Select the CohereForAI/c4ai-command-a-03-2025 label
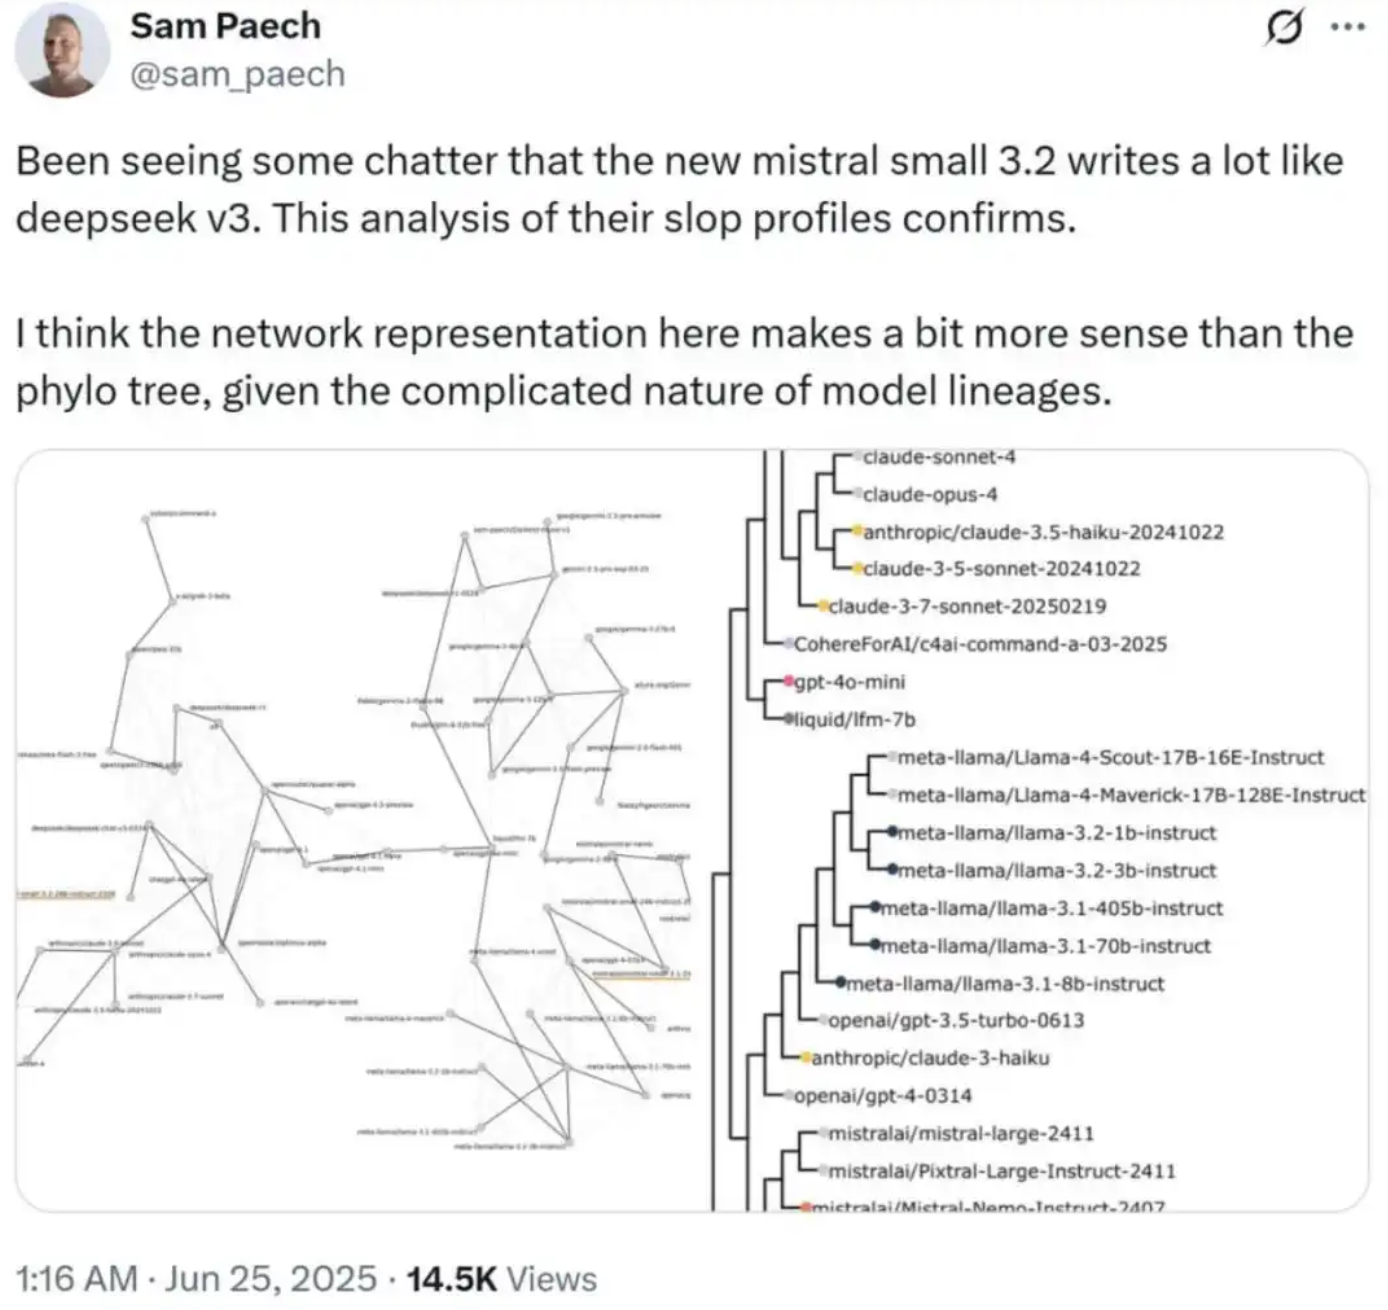Screen dimensions: 1388x1310 [980, 644]
